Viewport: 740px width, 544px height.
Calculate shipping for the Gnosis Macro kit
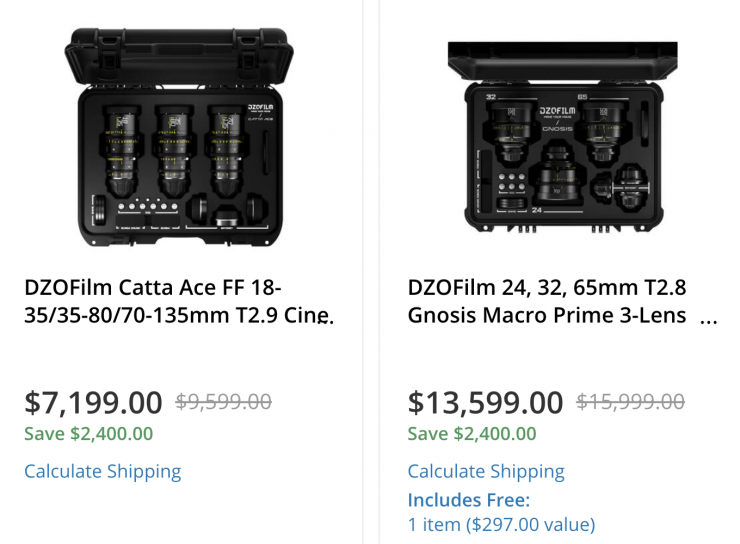click(x=486, y=471)
